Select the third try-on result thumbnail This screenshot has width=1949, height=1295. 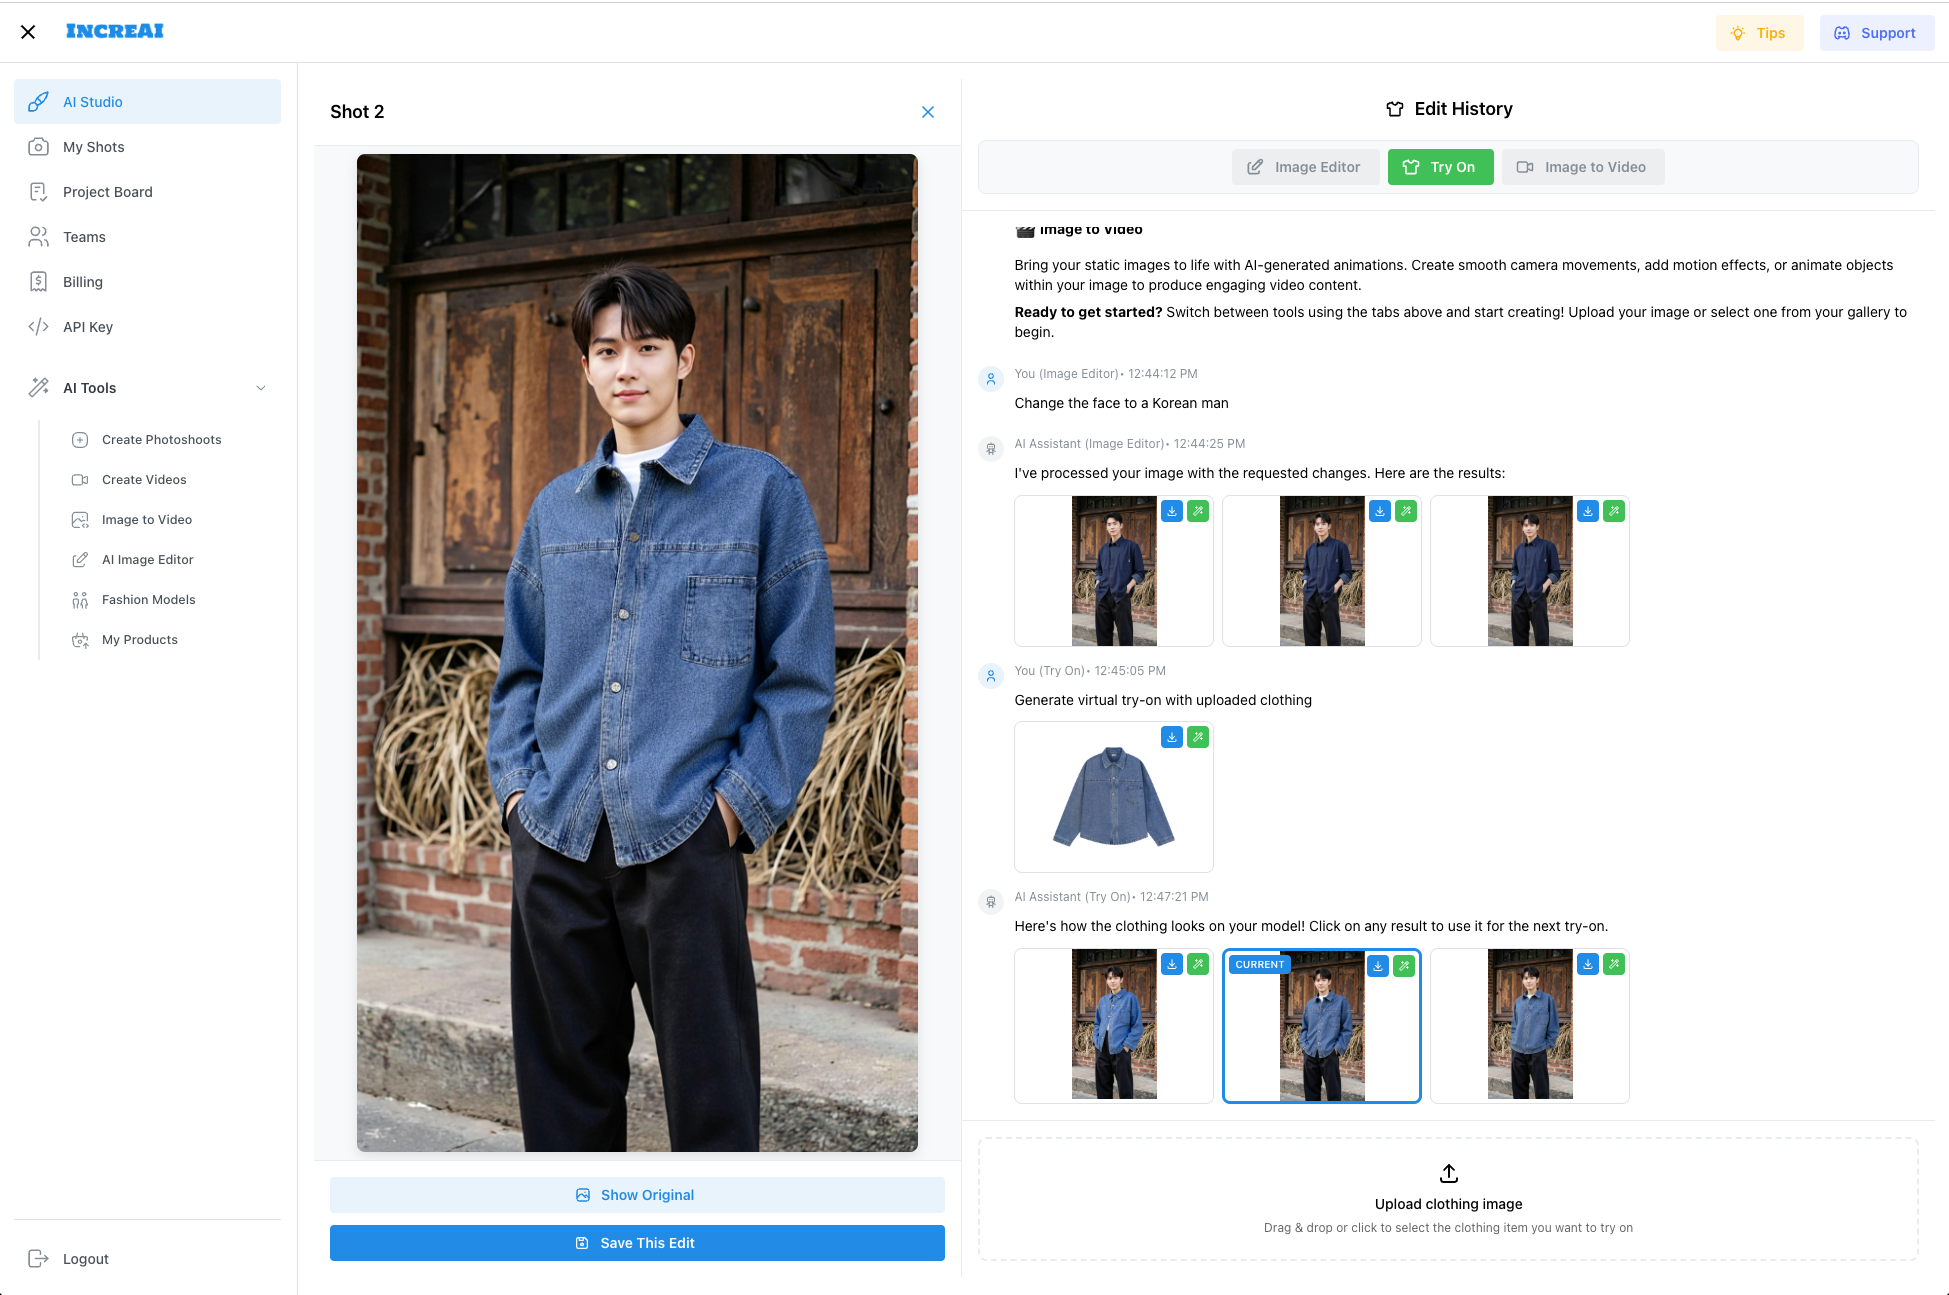point(1529,1030)
